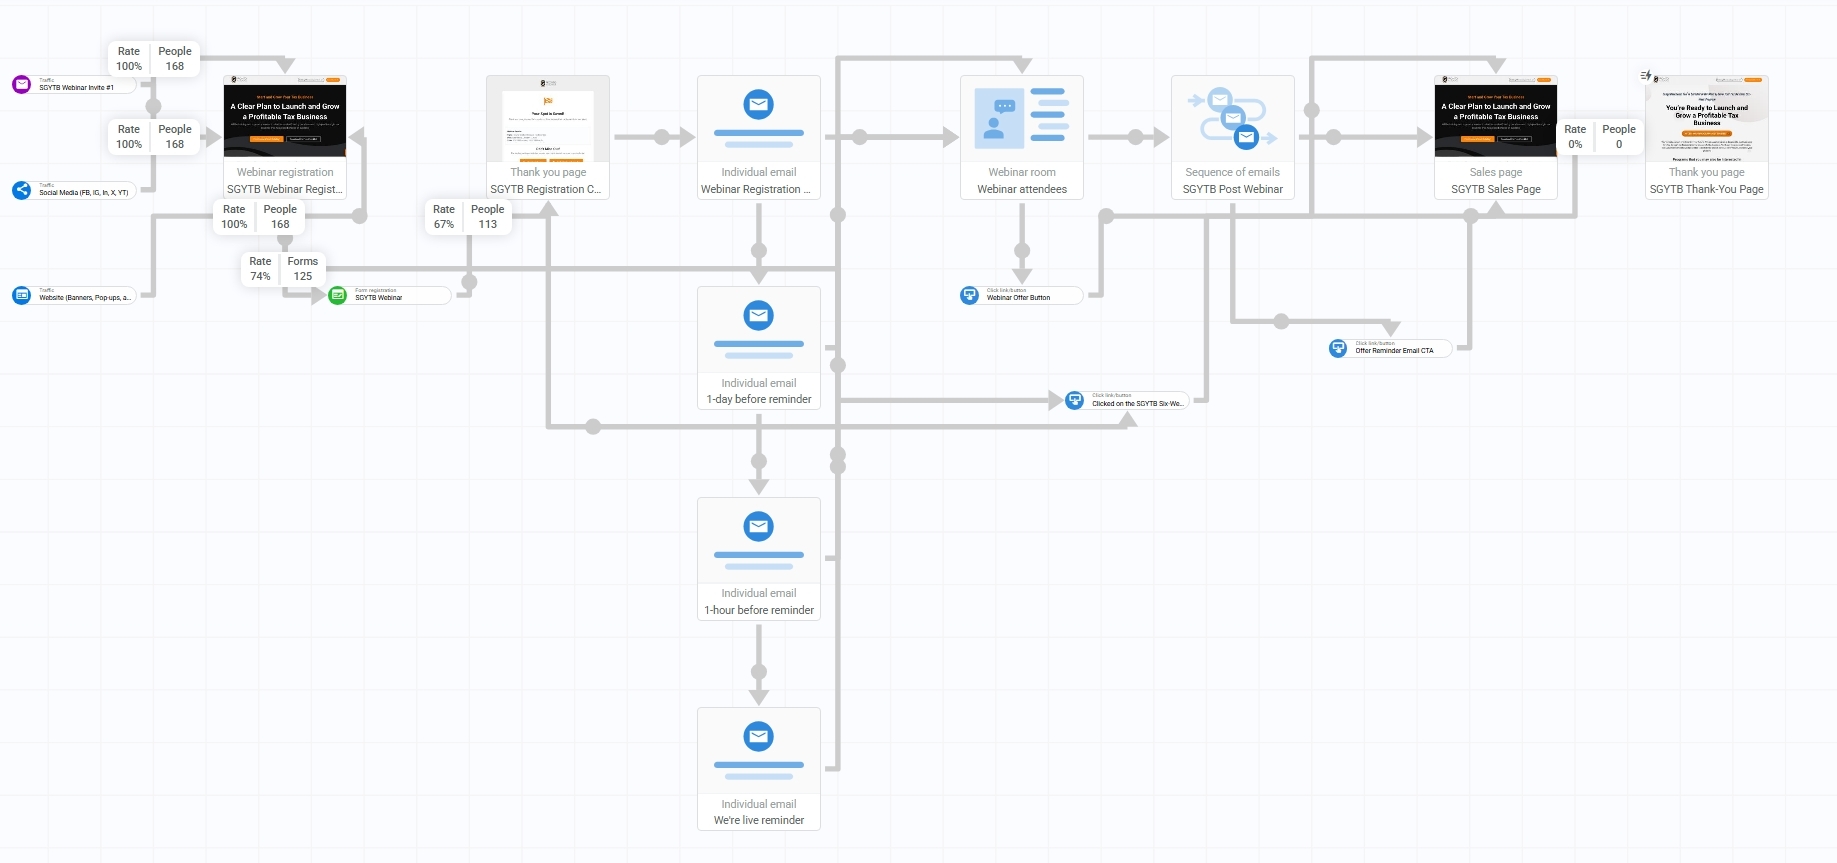Select the Webinar Registration individual email icon
Viewport: 1837px width, 863px height.
(759, 105)
